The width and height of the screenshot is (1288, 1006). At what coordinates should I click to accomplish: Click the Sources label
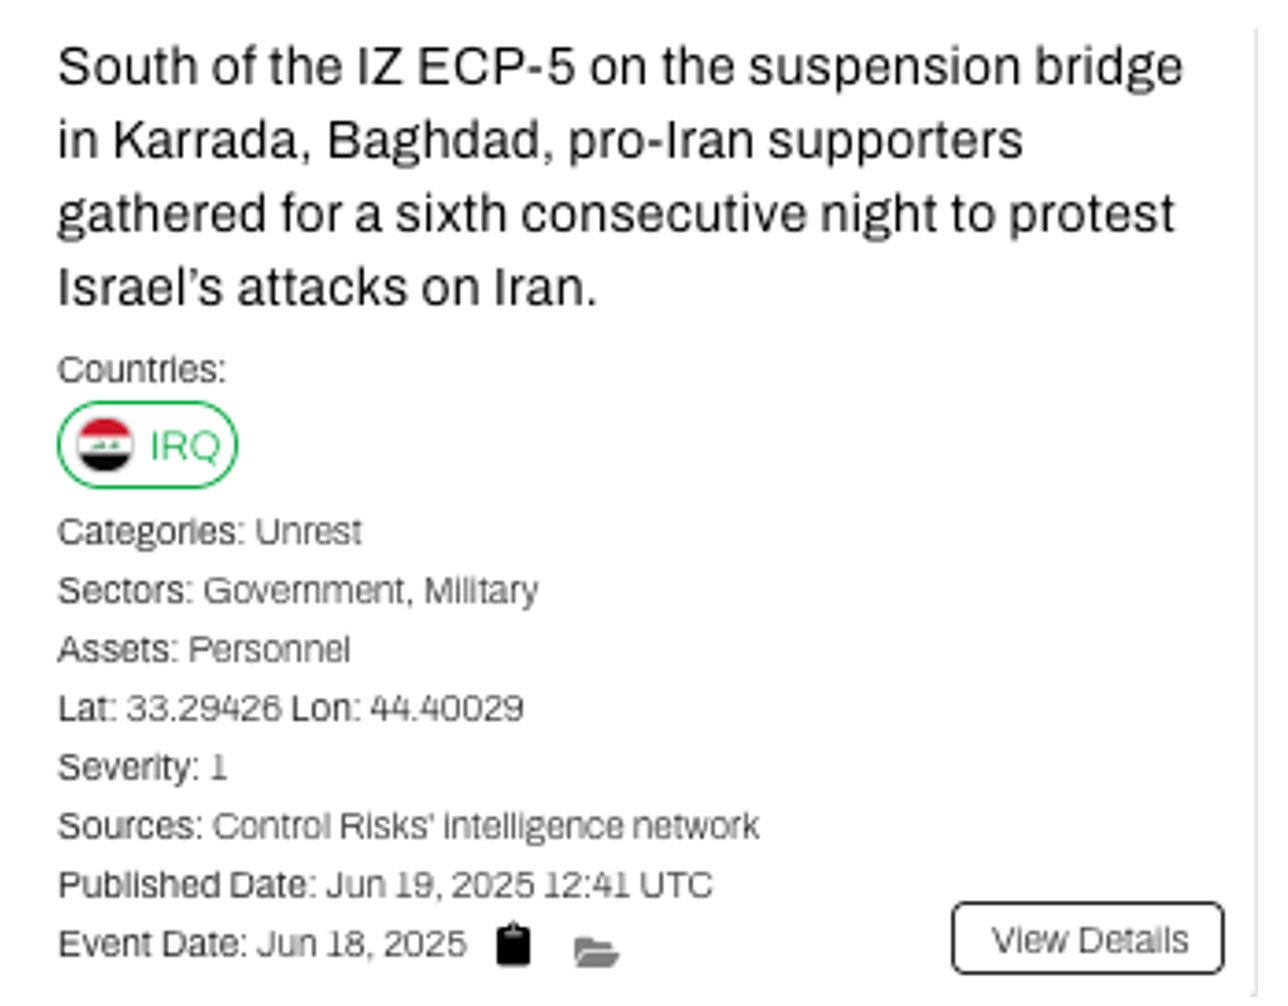click(130, 827)
